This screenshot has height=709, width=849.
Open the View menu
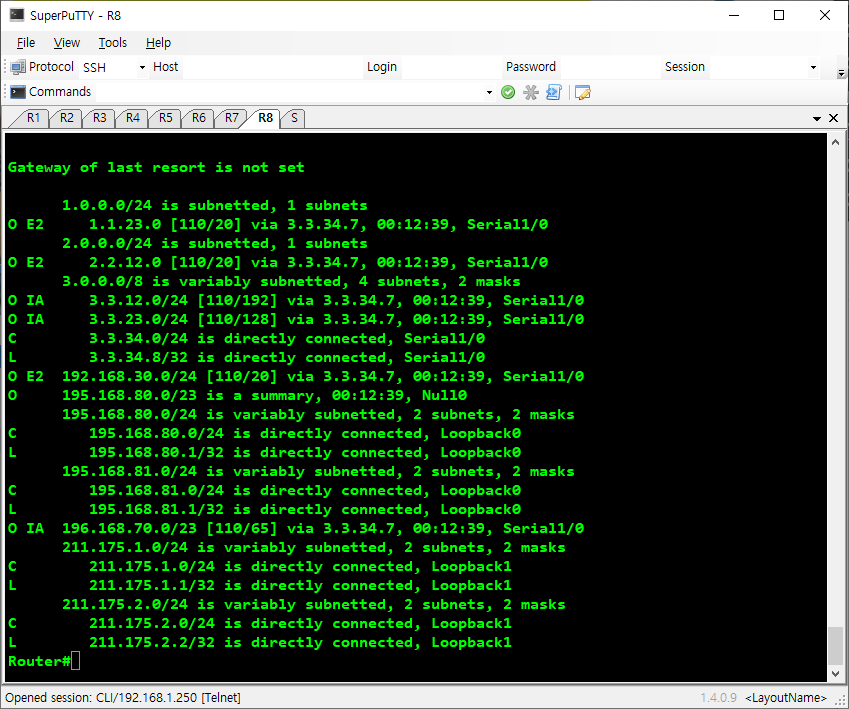pyautogui.click(x=67, y=42)
